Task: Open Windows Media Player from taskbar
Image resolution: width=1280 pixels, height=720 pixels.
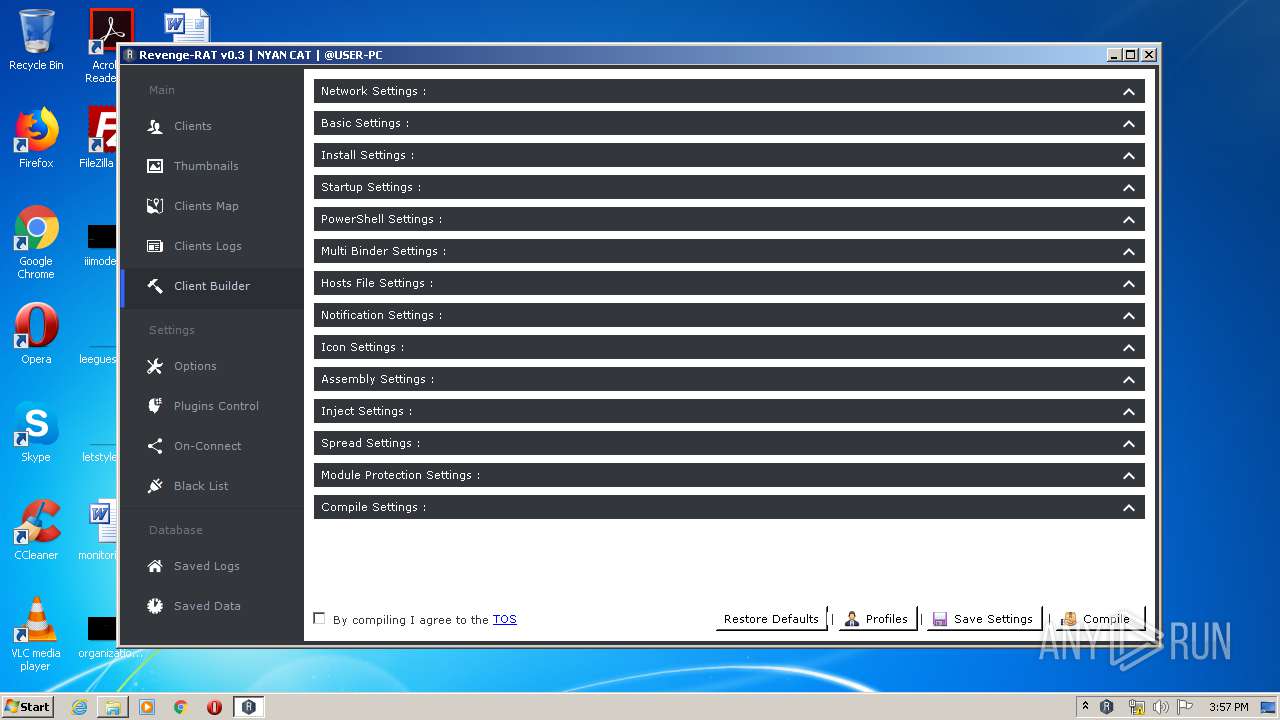Action: tap(147, 707)
